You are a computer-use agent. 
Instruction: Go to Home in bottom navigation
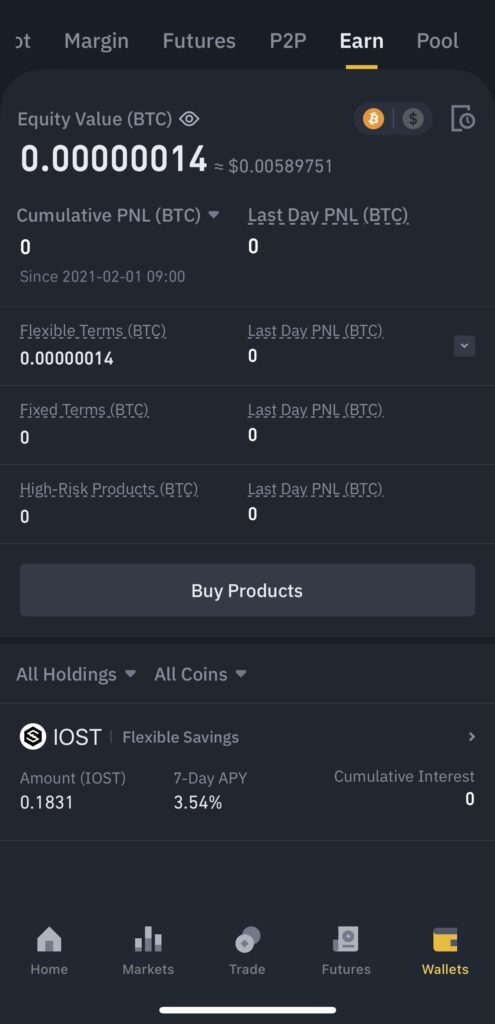coord(49,951)
